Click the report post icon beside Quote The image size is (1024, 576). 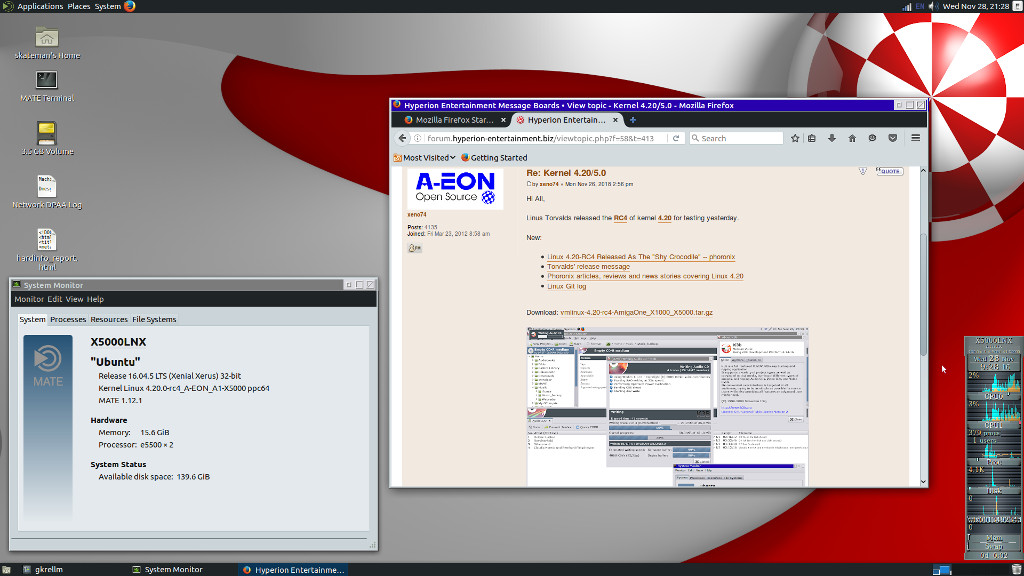click(863, 171)
